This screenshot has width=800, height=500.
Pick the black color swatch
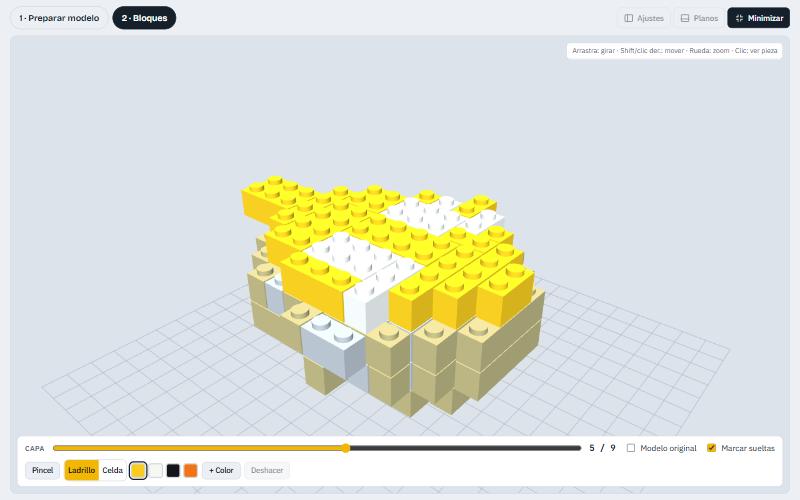[x=173, y=470]
